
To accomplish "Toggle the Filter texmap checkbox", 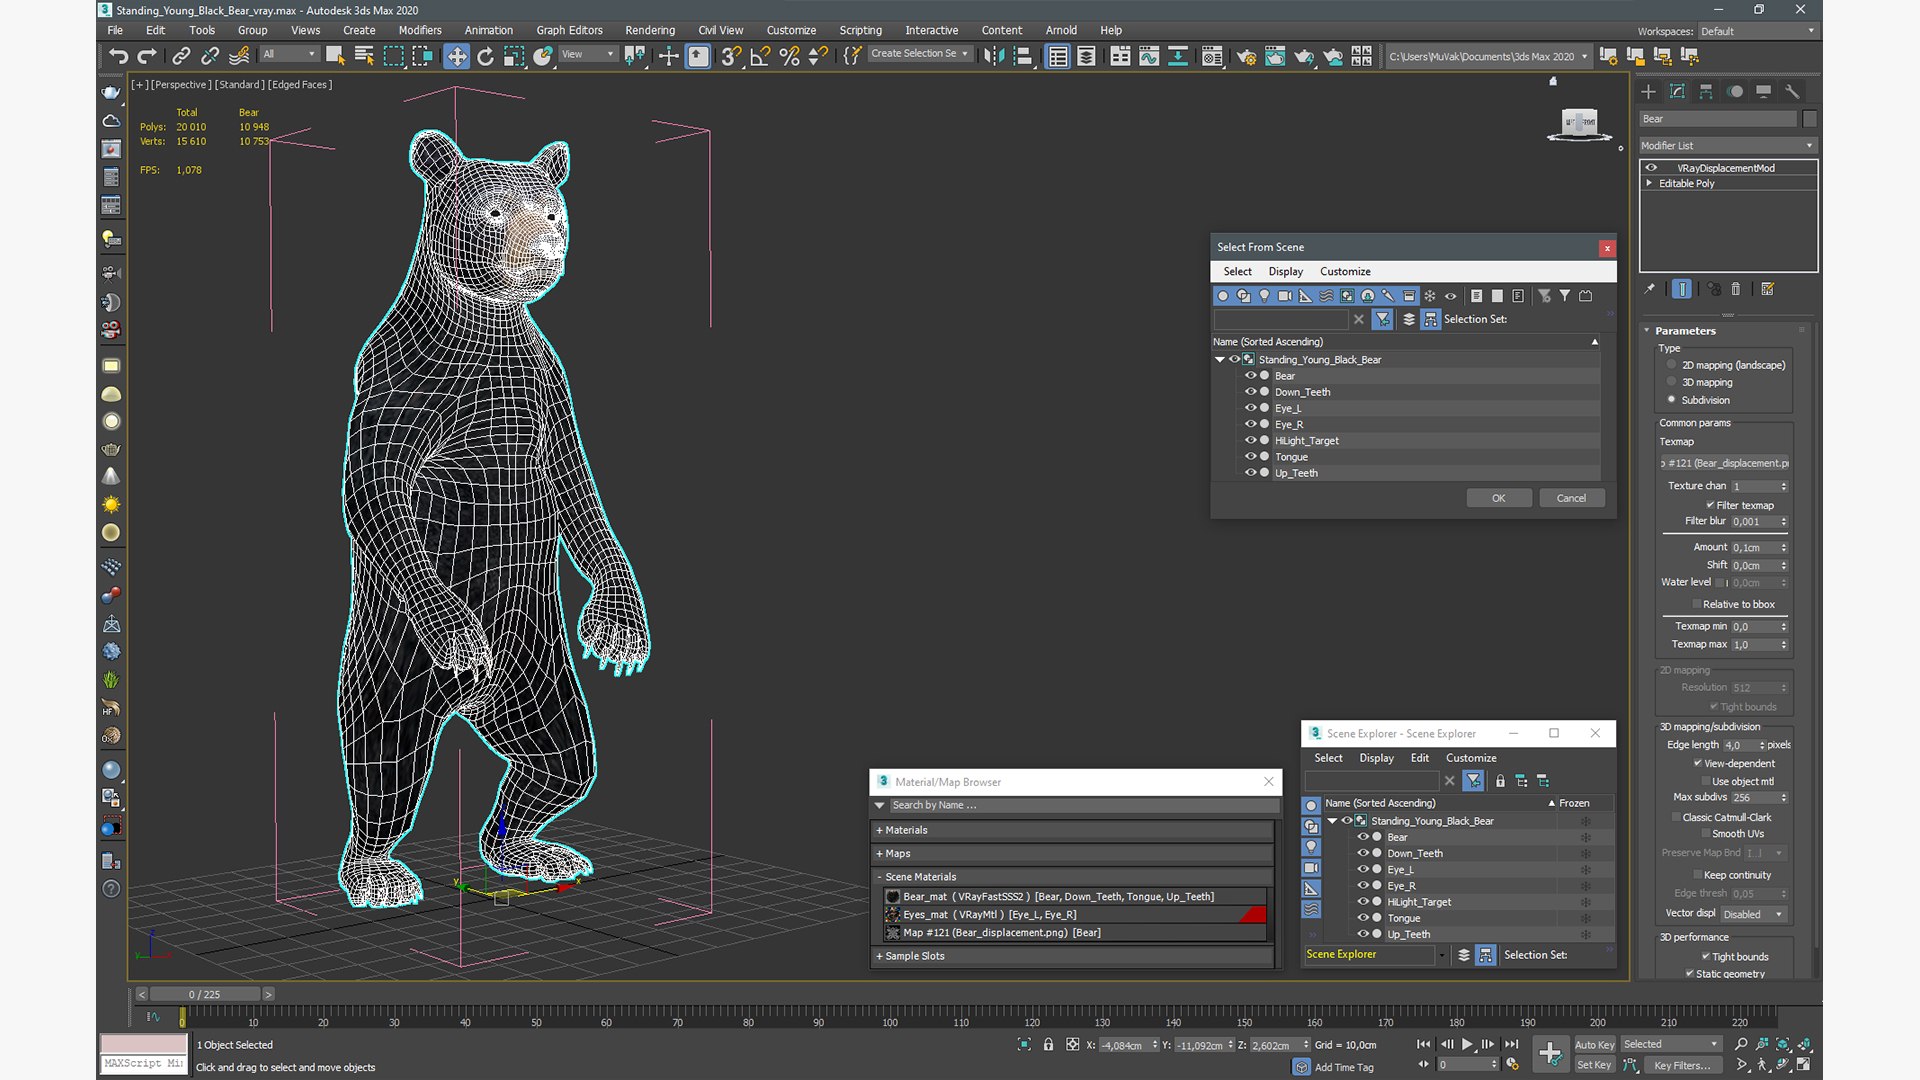I will point(1710,505).
